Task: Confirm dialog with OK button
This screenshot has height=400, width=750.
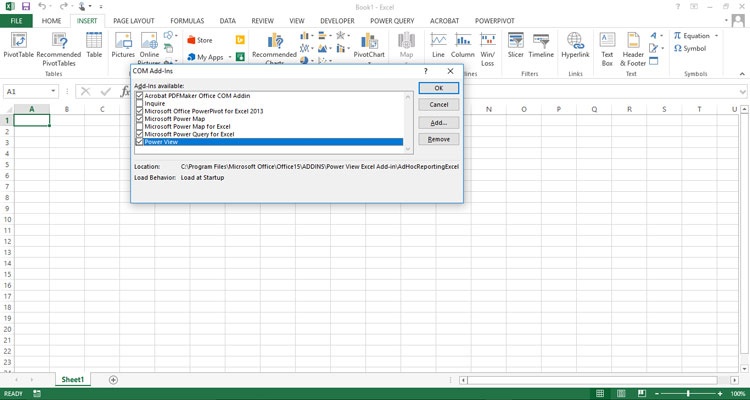Action: (x=439, y=88)
